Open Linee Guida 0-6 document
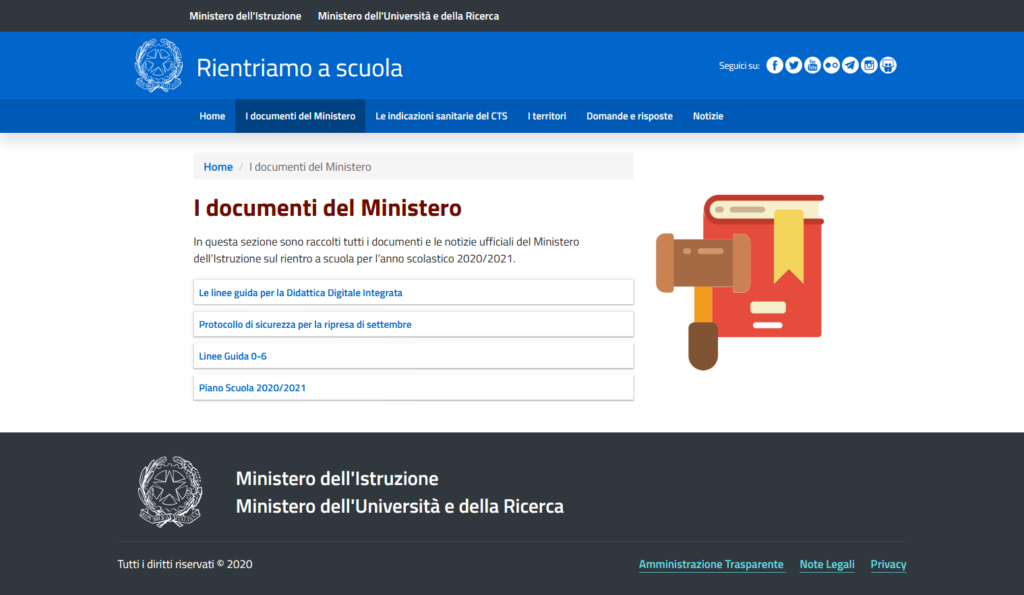 [413, 356]
